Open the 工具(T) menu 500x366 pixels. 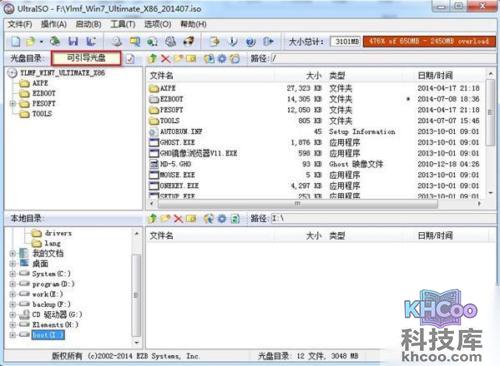tap(123, 24)
